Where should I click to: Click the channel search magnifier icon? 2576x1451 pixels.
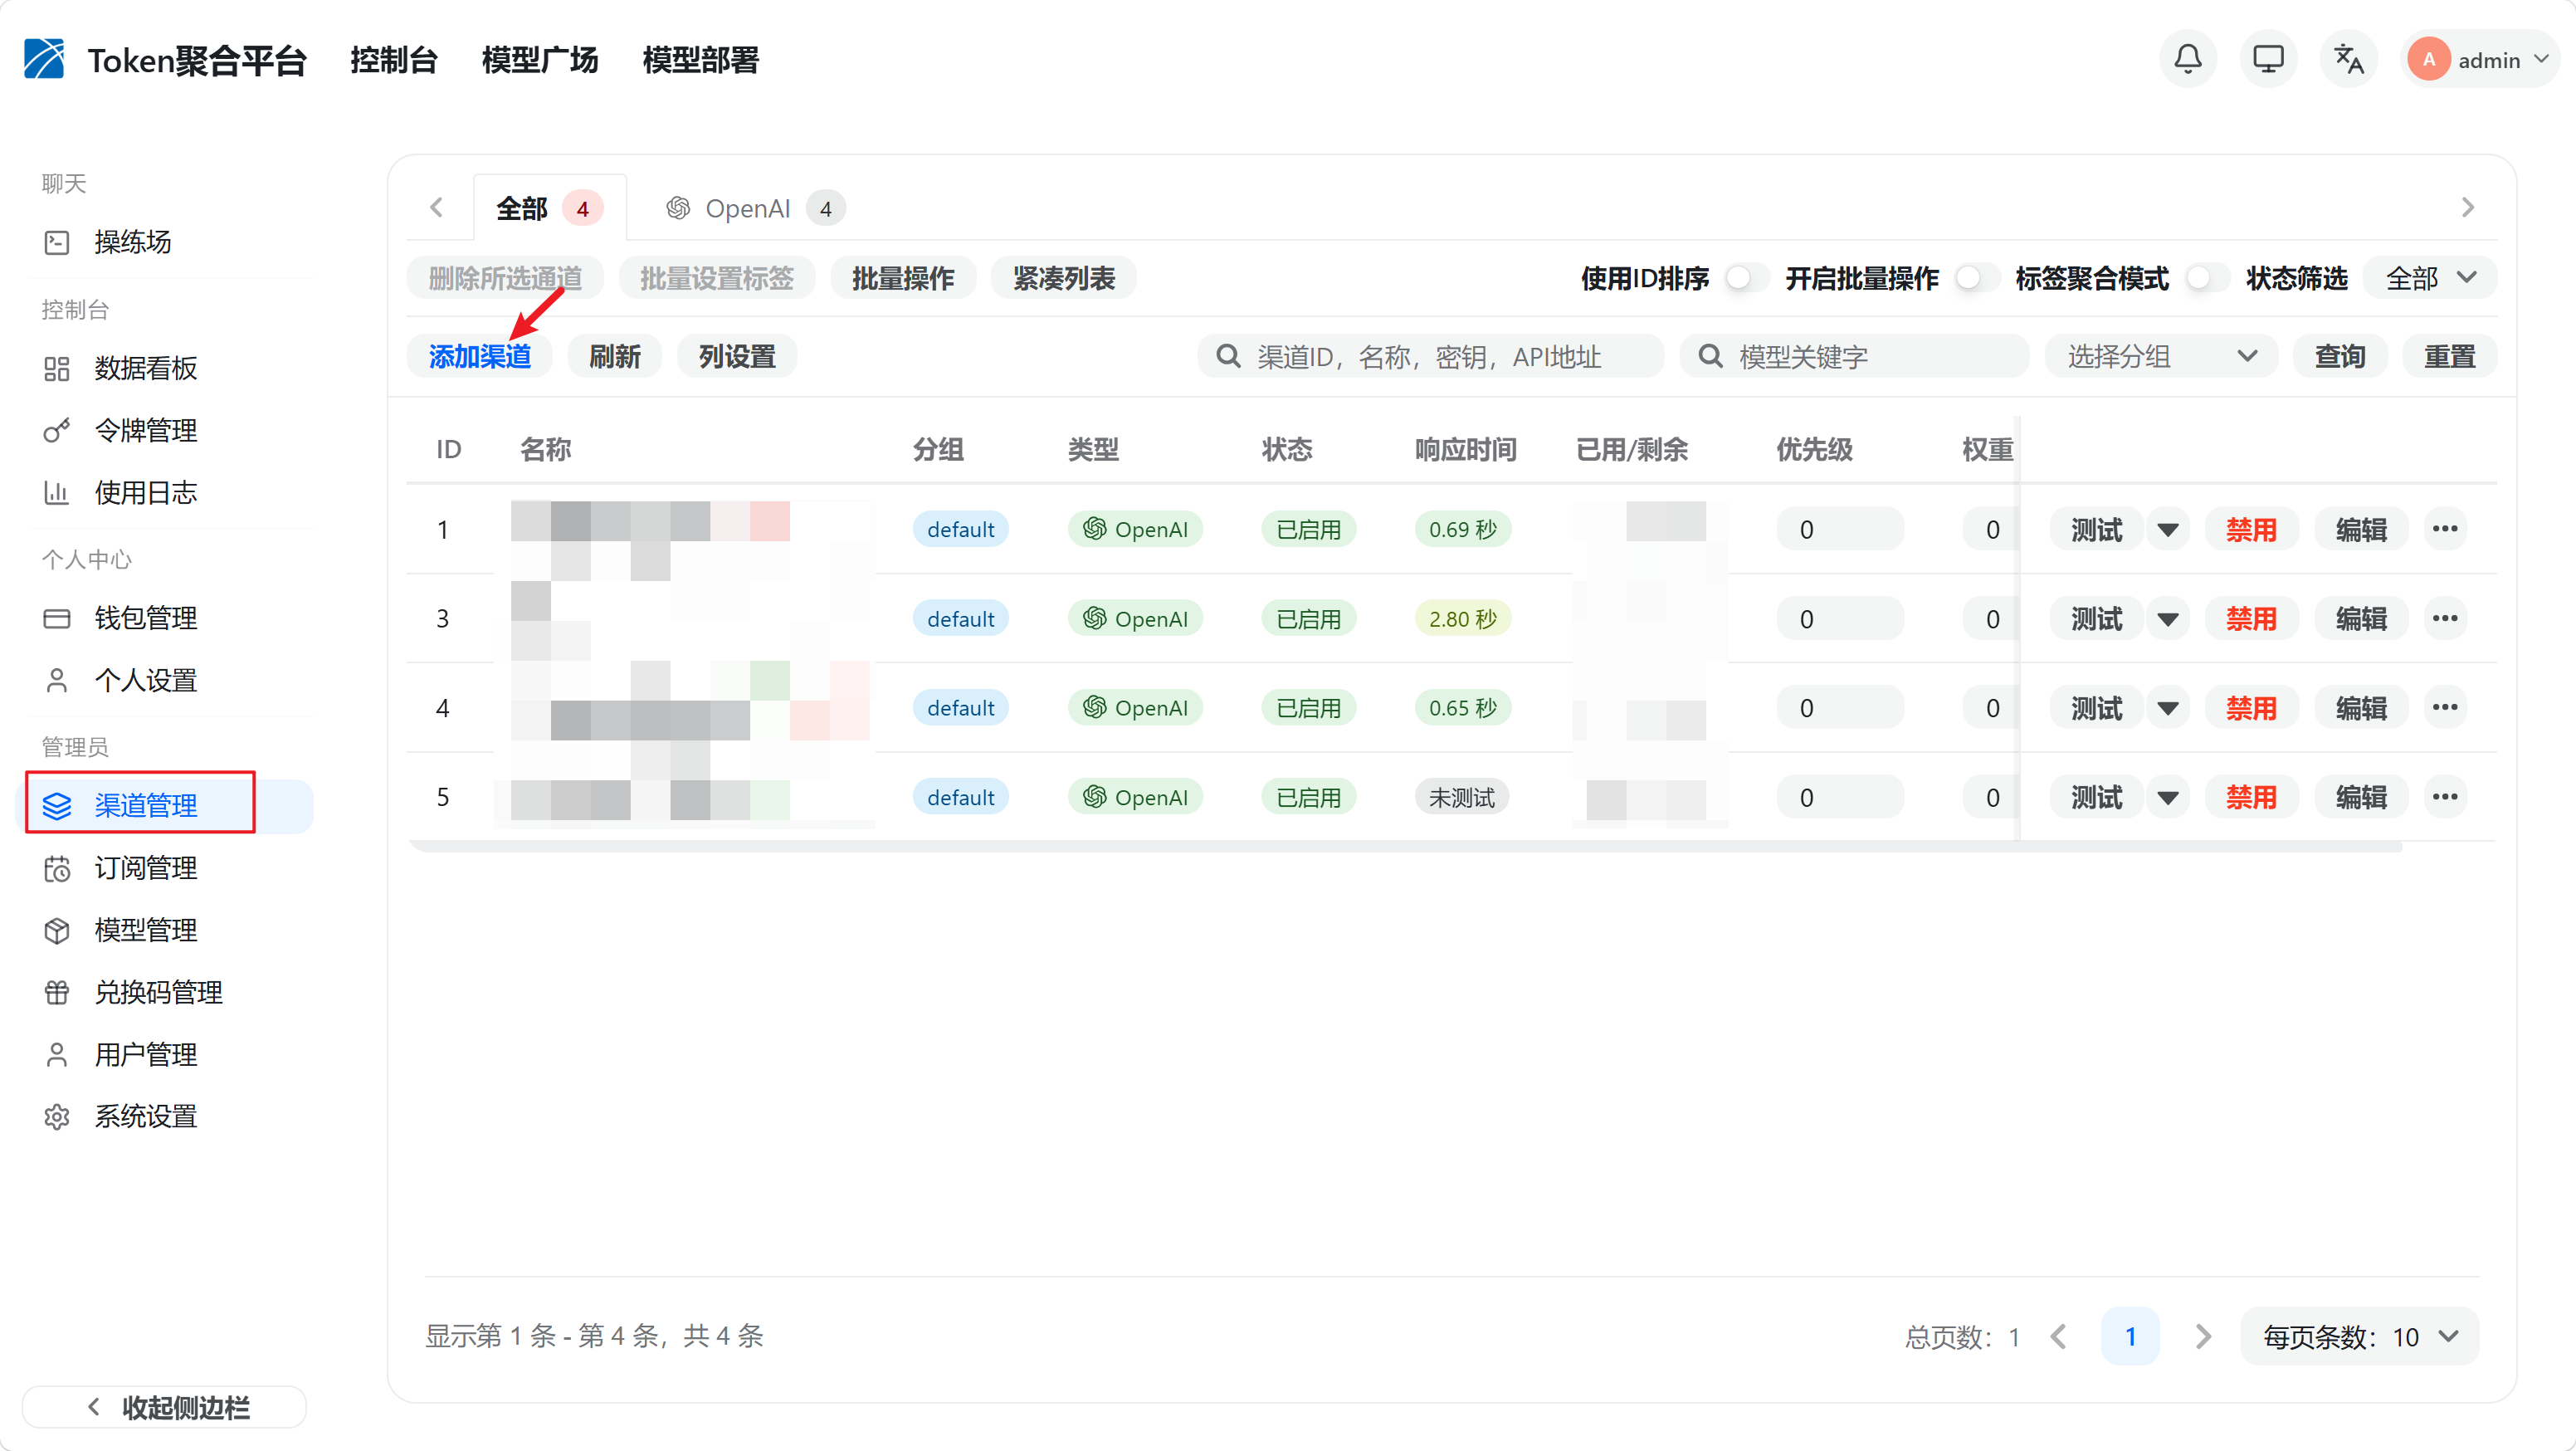[1228, 356]
